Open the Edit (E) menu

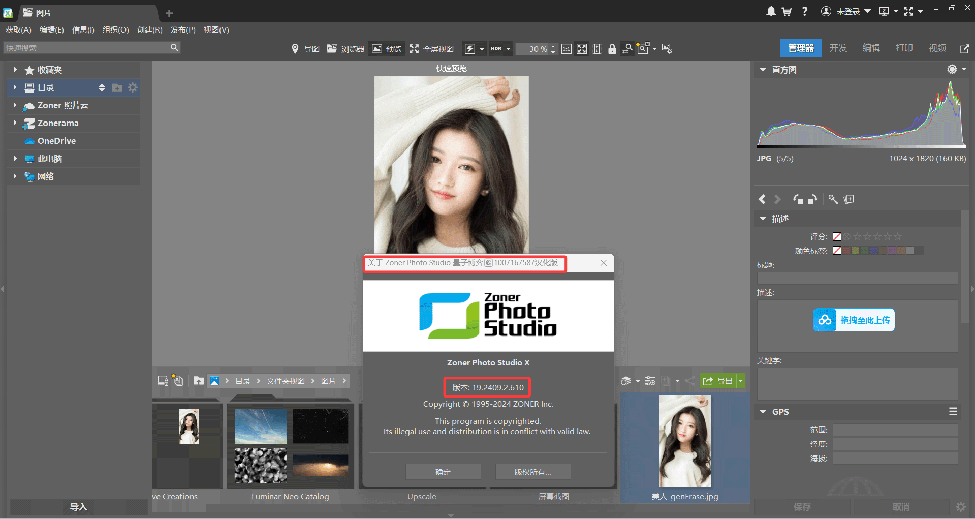click(x=52, y=30)
